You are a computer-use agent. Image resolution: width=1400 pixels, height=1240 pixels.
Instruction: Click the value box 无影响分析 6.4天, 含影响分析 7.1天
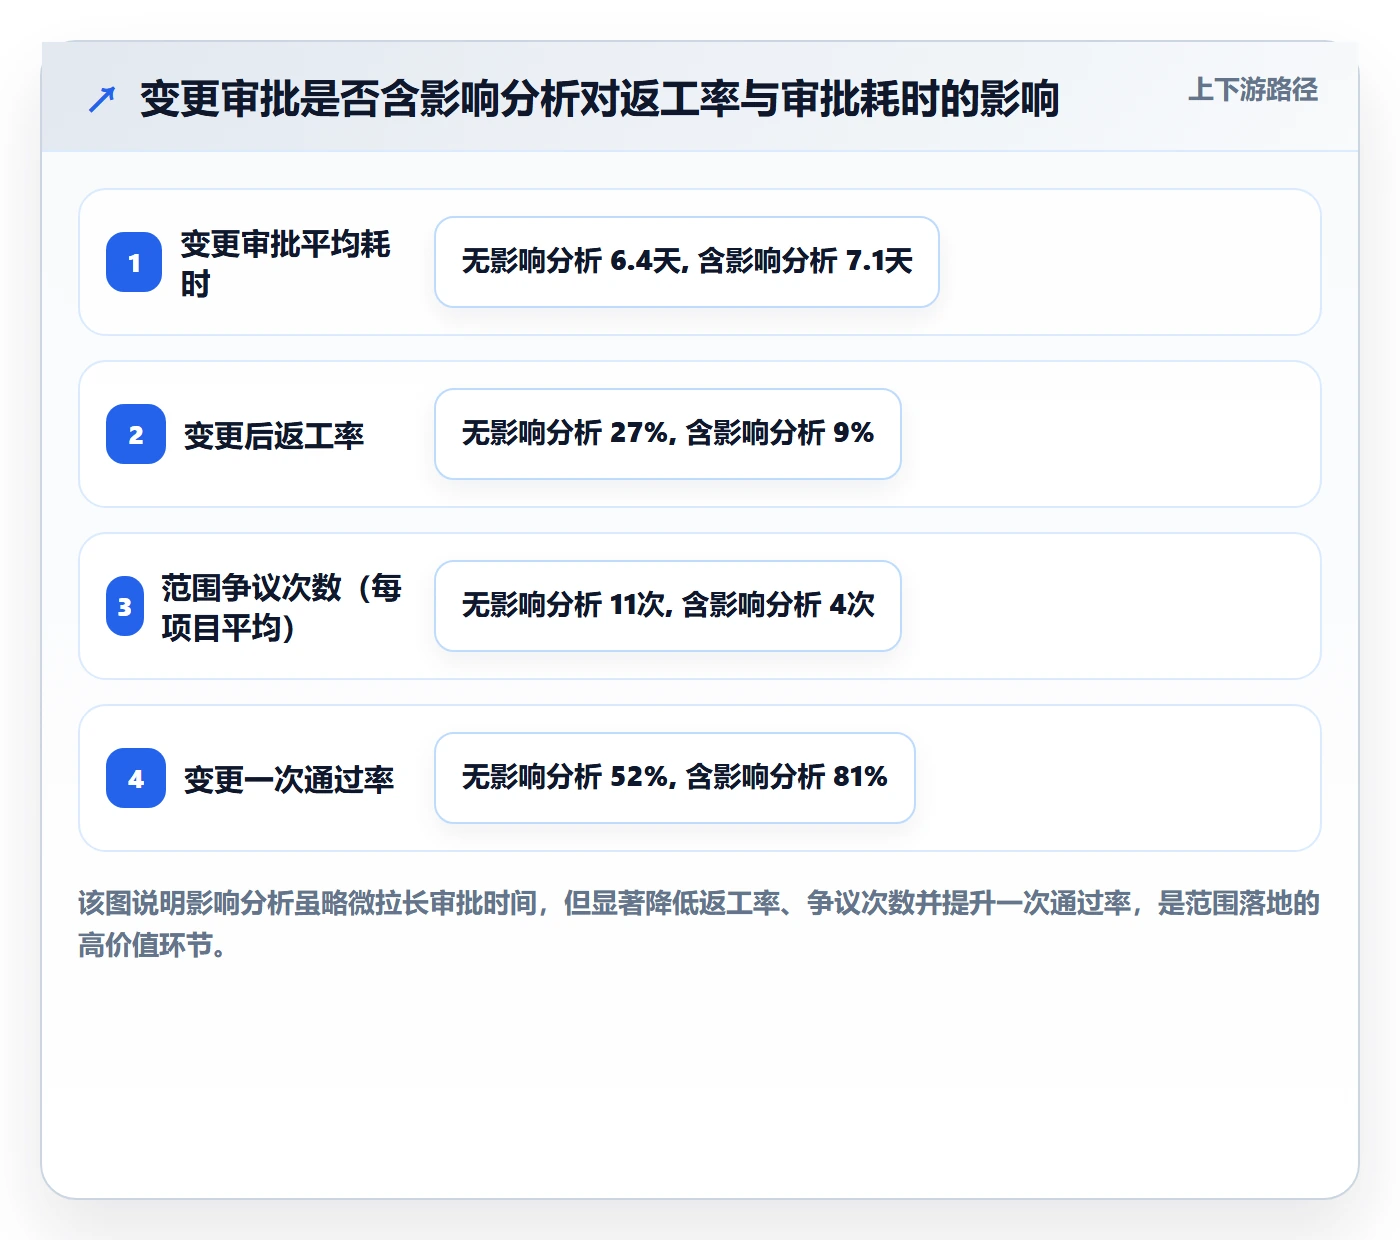pyautogui.click(x=687, y=262)
